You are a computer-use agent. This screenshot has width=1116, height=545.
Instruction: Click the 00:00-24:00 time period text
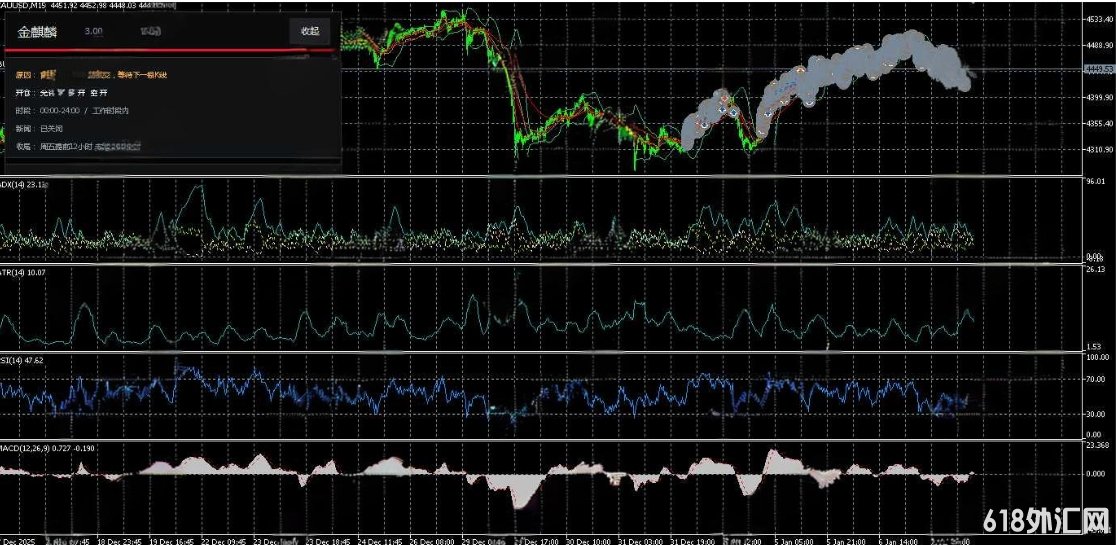click(60, 110)
